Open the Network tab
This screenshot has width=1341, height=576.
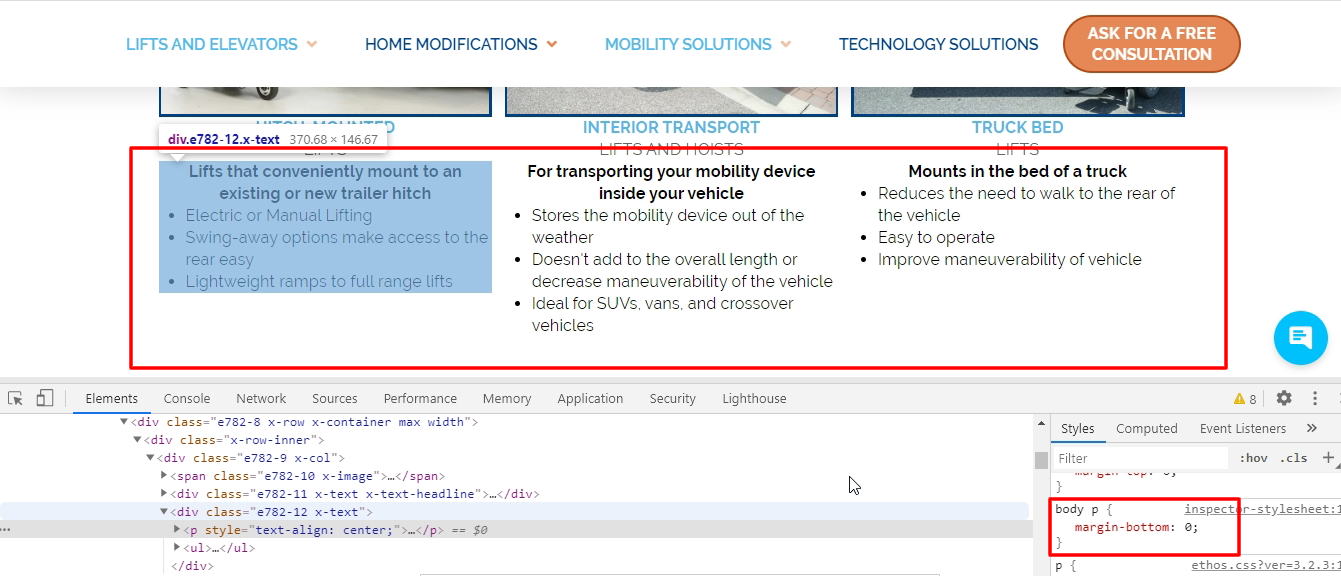[x=261, y=398]
